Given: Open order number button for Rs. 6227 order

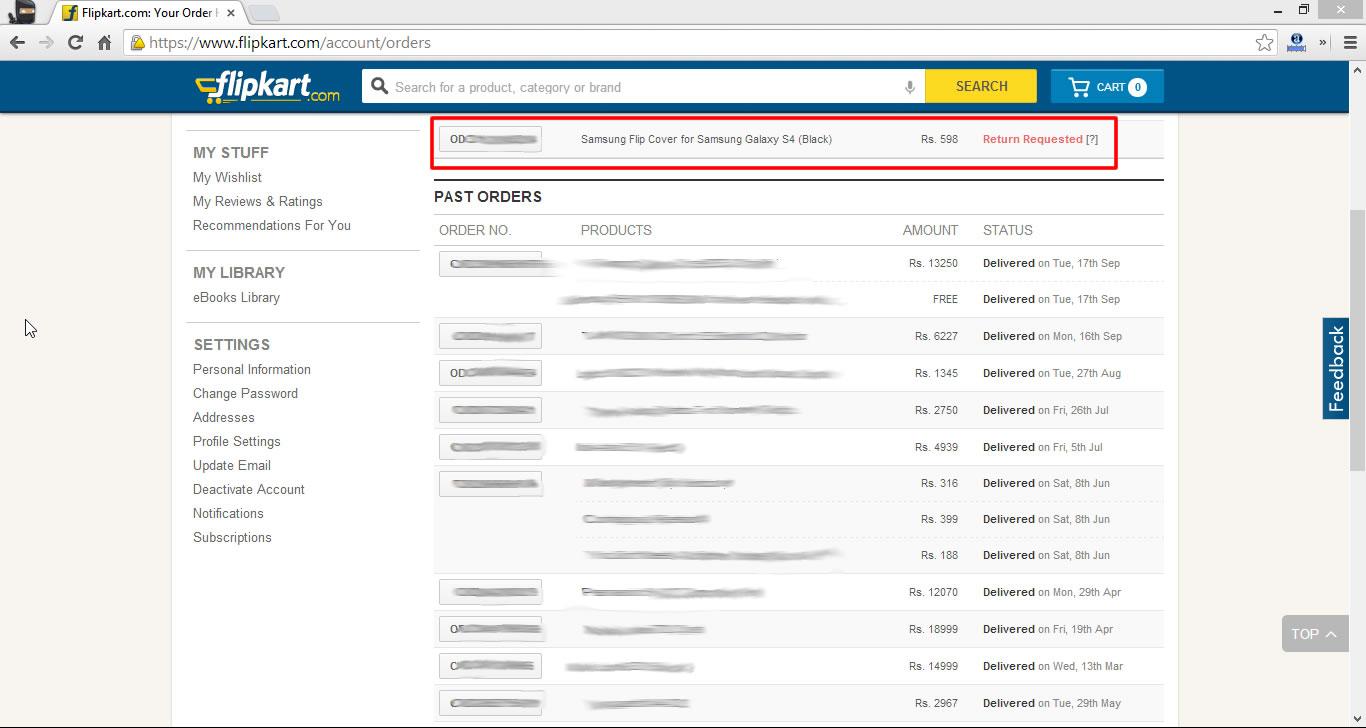Looking at the screenshot, I should pos(490,336).
